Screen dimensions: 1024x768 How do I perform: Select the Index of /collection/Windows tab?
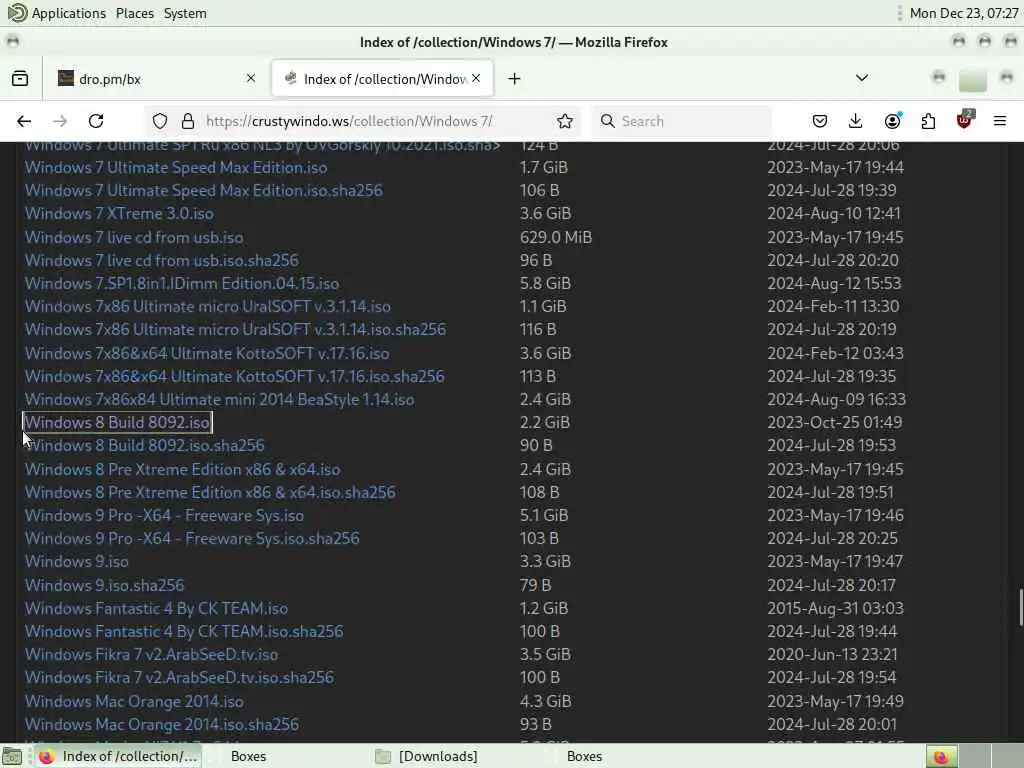(382, 78)
